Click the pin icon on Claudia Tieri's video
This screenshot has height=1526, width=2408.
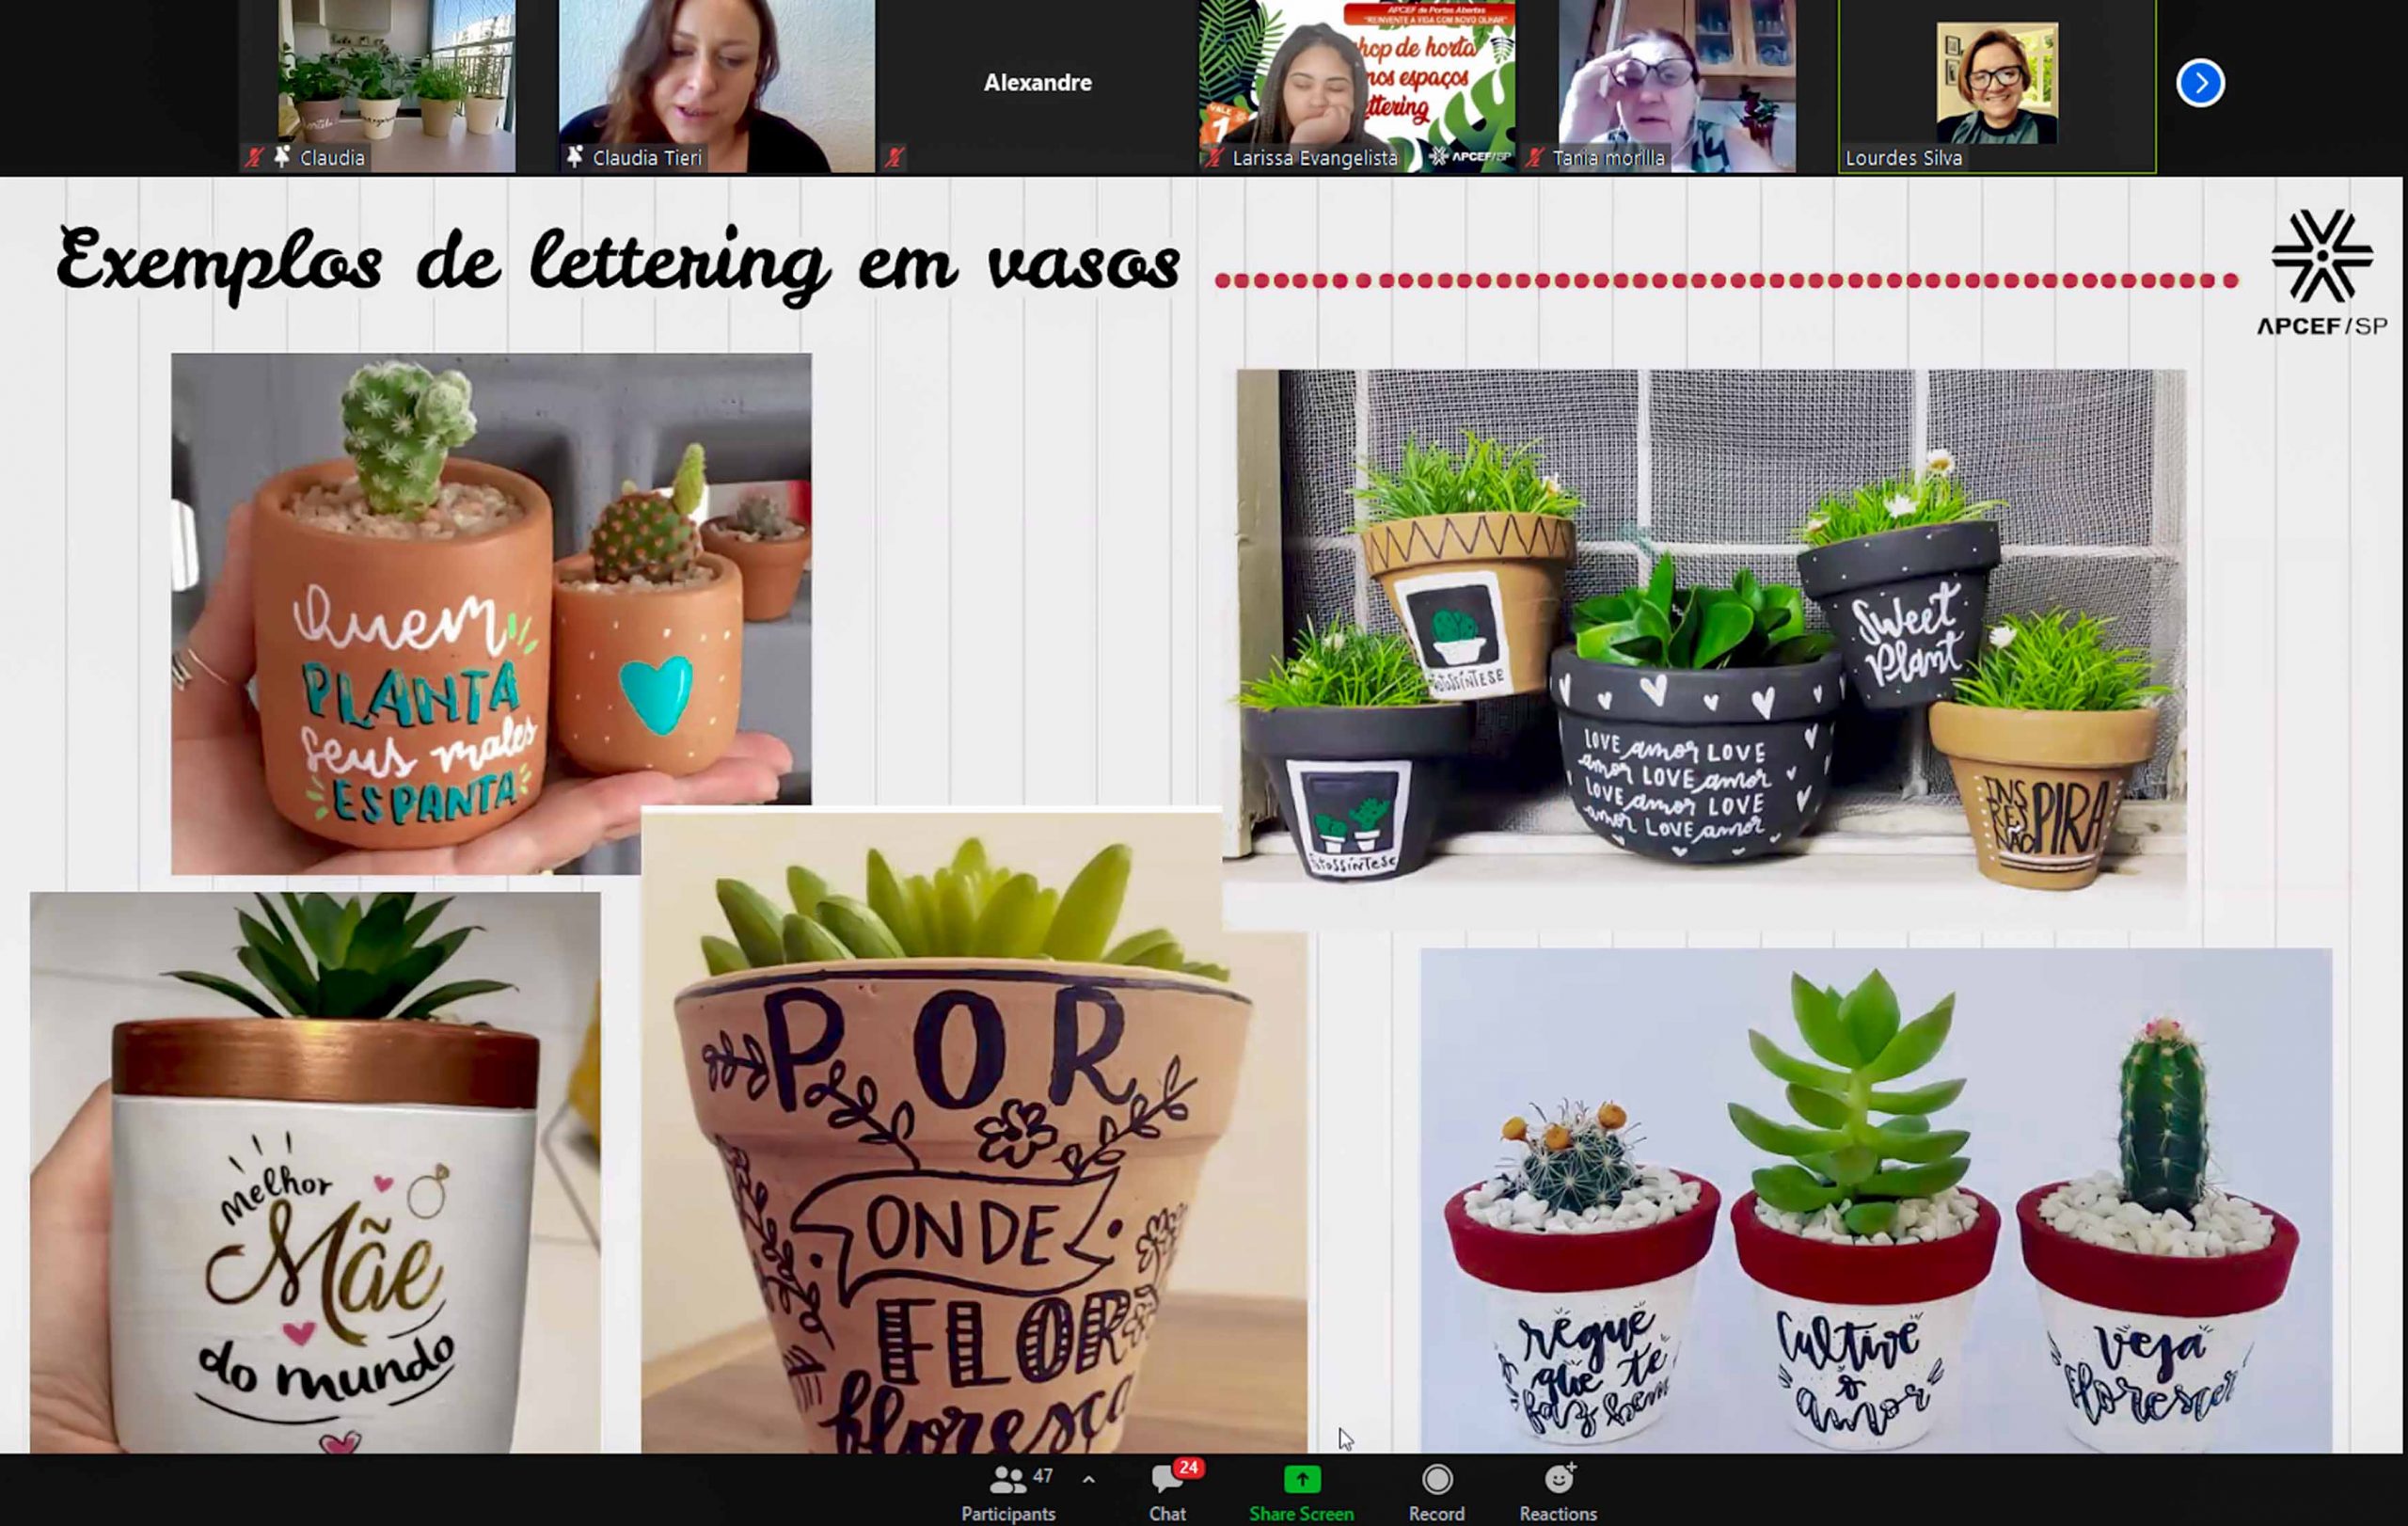[x=575, y=157]
